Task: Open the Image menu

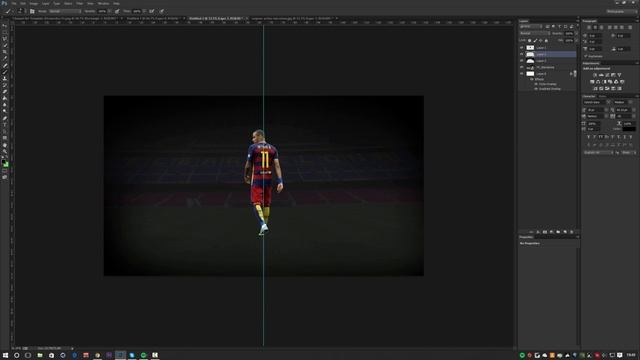Action: point(33,3)
